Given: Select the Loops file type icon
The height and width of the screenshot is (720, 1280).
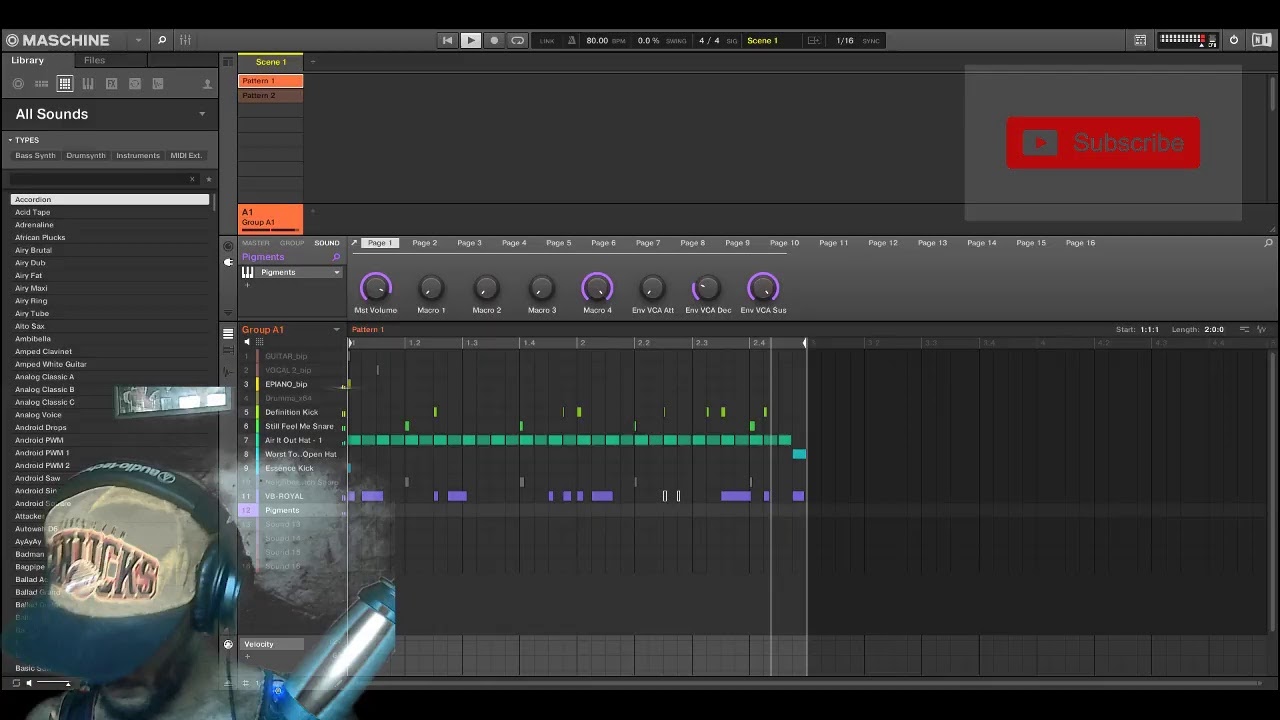Looking at the screenshot, I should pos(135,84).
